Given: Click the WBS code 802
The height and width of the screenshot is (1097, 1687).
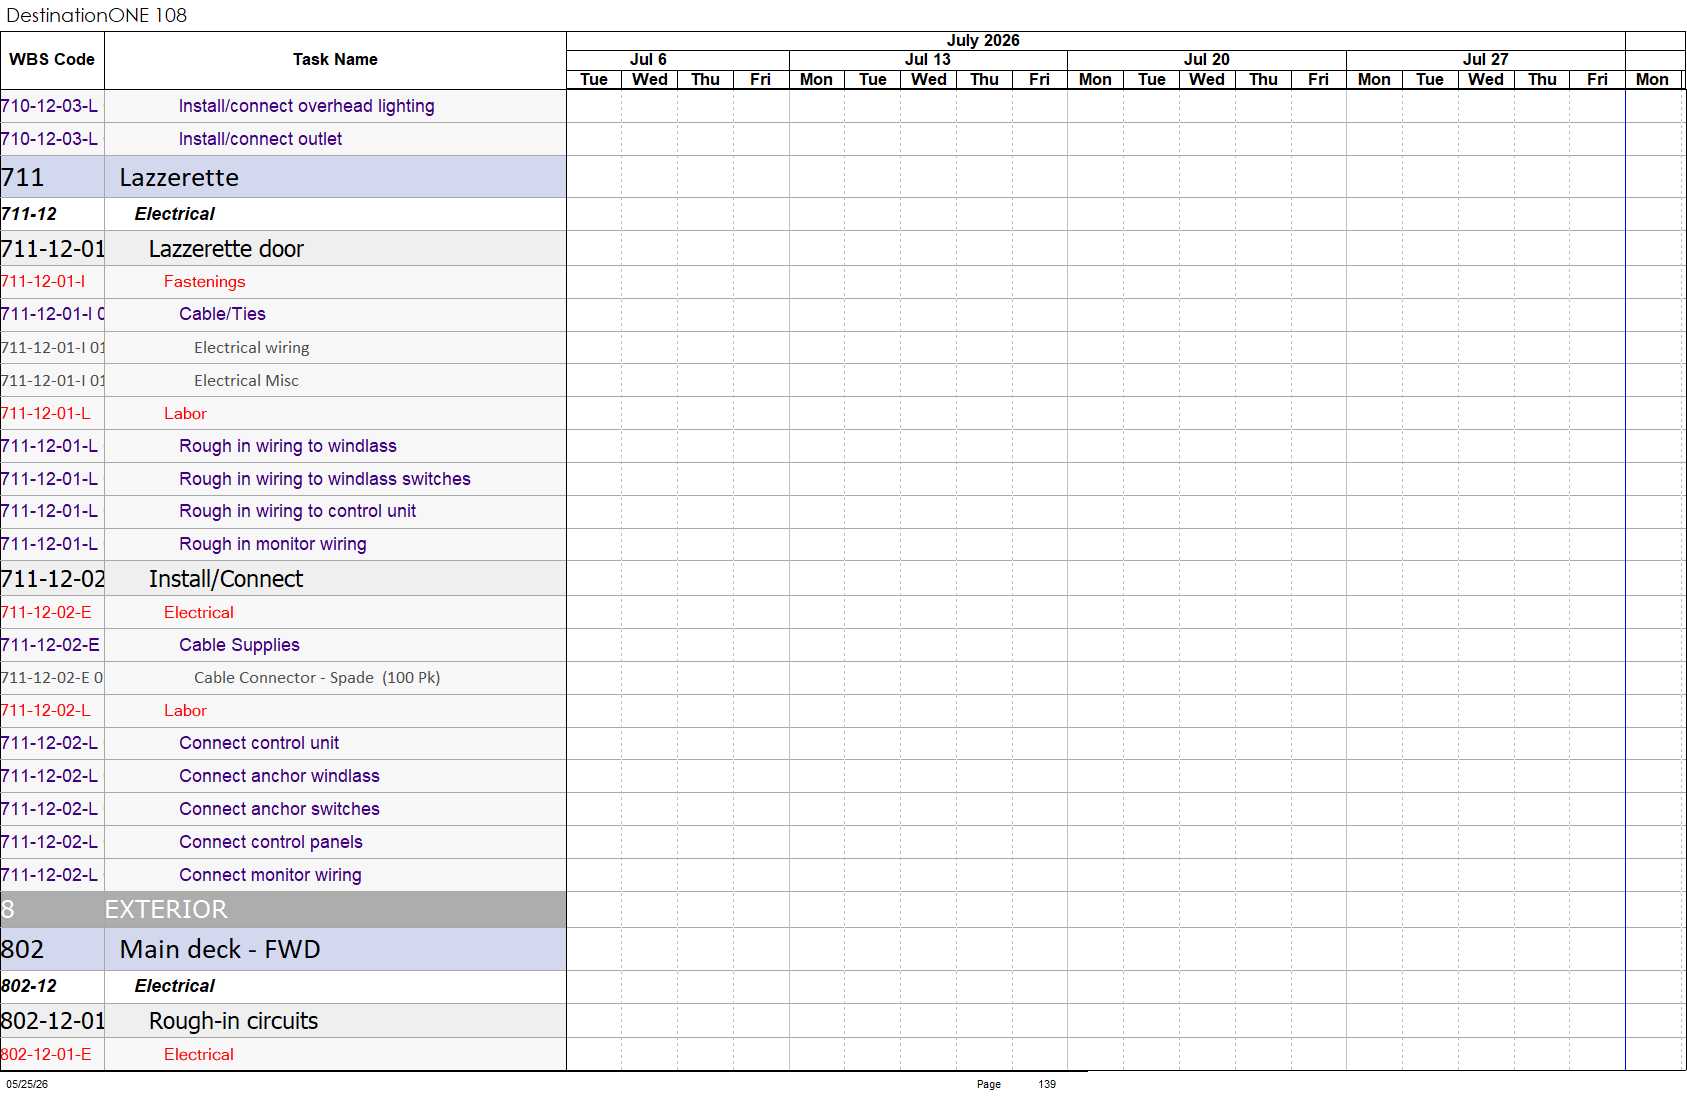Looking at the screenshot, I should coord(22,950).
